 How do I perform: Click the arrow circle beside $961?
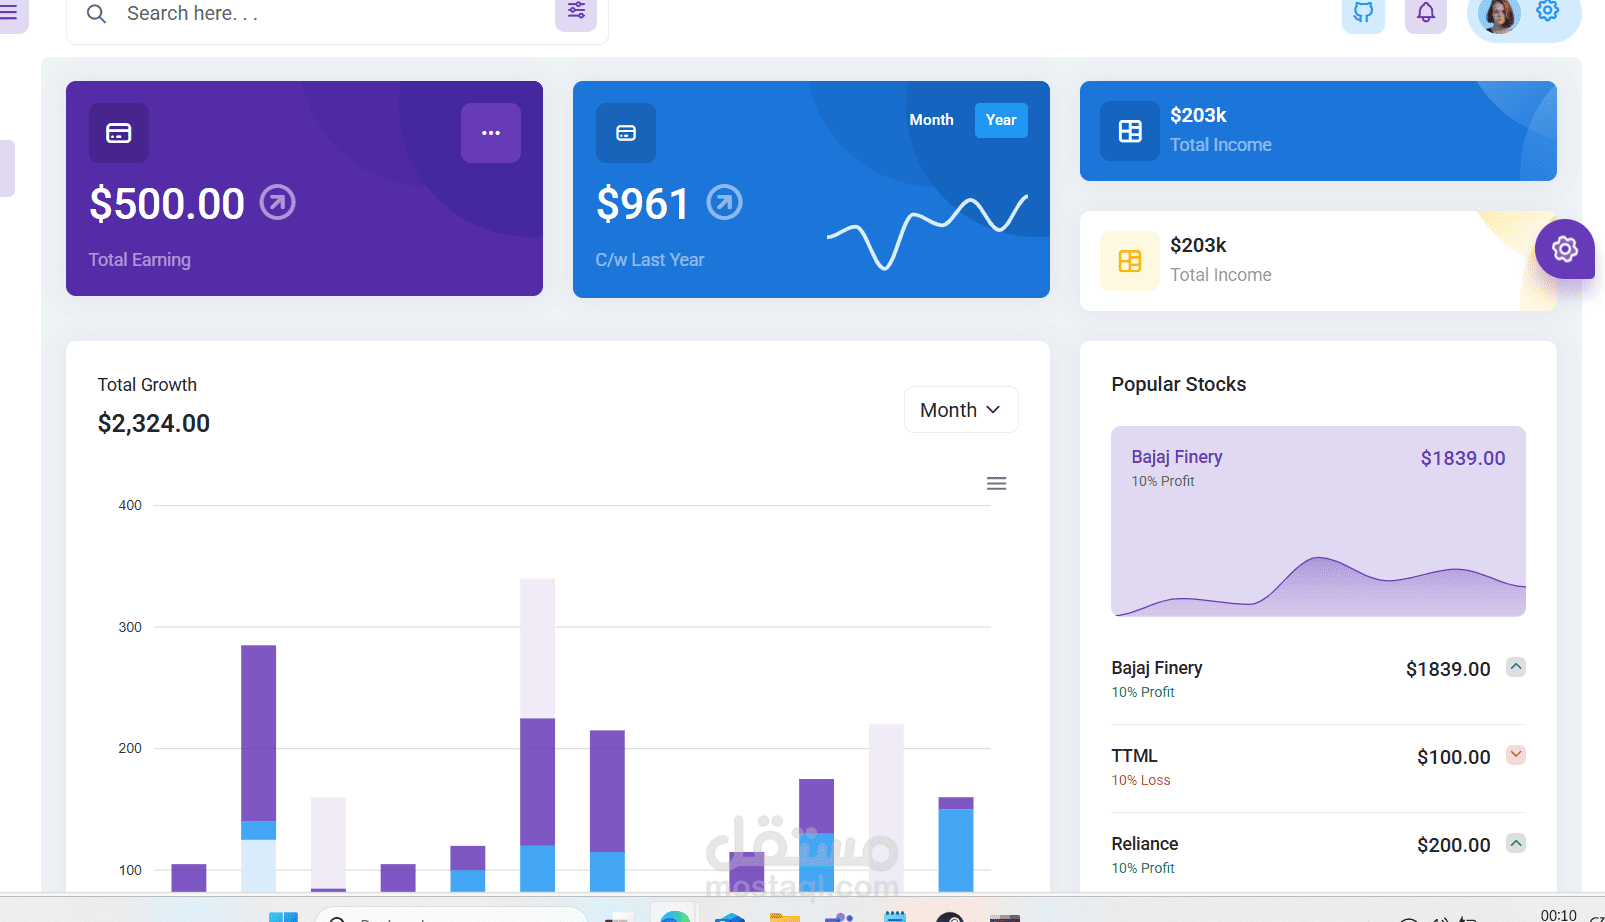tap(725, 202)
